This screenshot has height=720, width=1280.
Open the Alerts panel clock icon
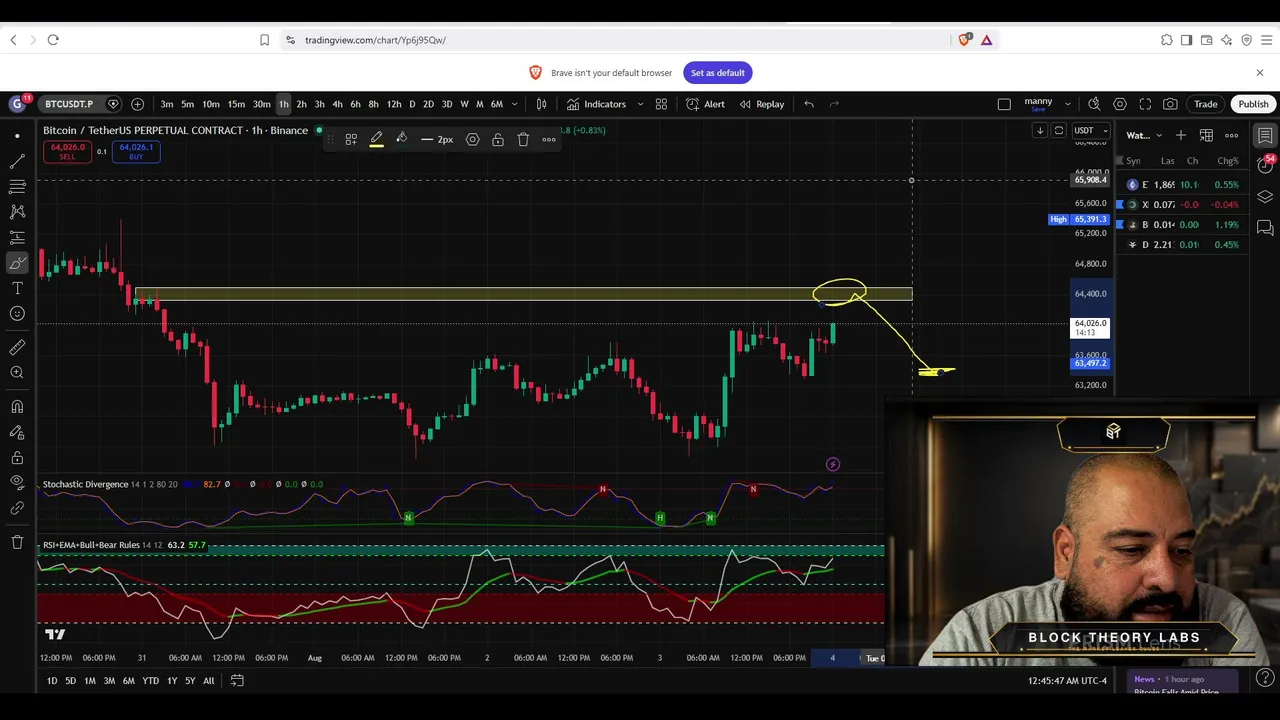[x=1265, y=166]
